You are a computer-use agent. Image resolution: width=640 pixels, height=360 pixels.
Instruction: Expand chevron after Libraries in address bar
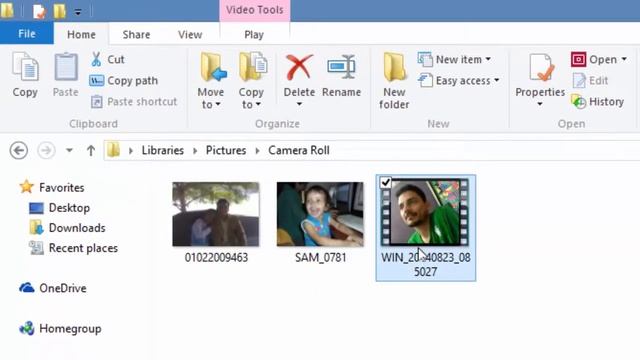(x=195, y=151)
